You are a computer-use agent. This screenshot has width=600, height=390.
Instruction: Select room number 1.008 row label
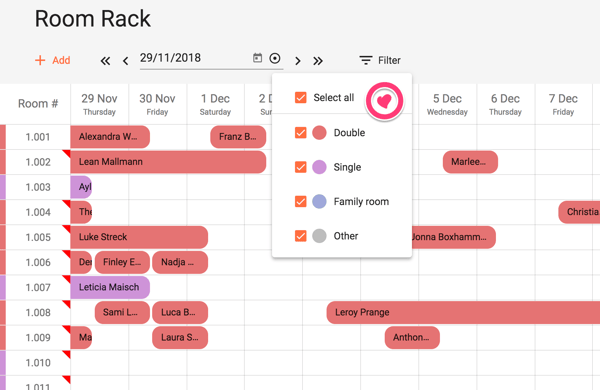coord(38,313)
